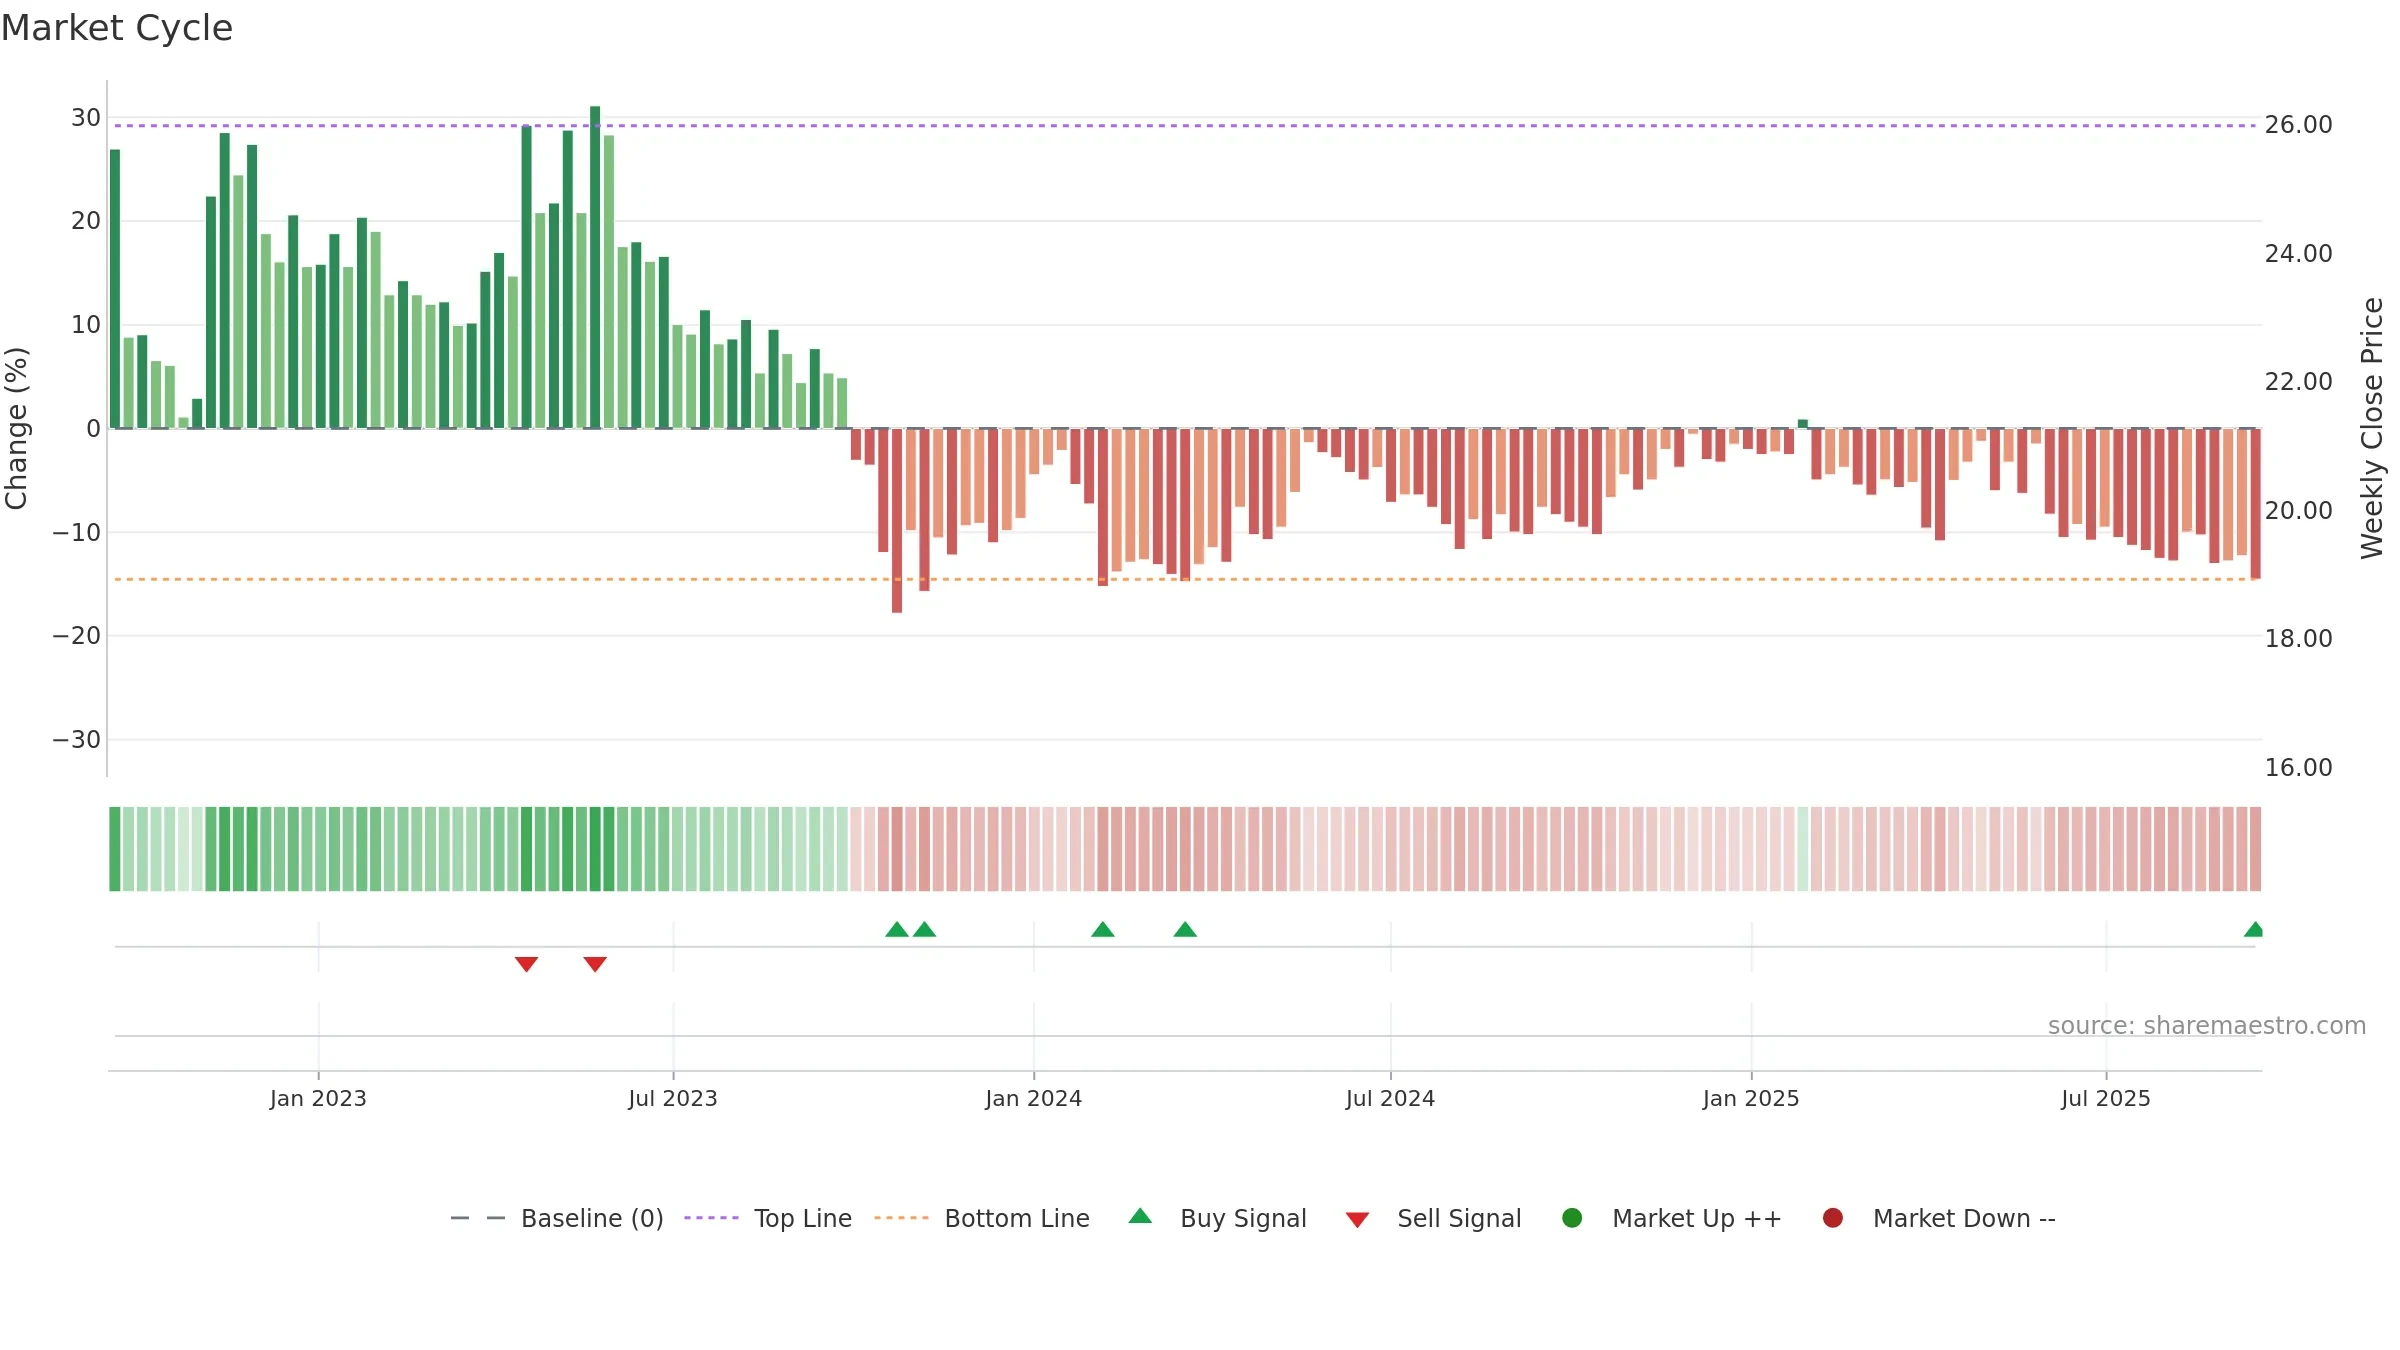Click the Market Down -- red circle icon
Viewport: 2400px width, 1350px height.
coord(1833,1217)
